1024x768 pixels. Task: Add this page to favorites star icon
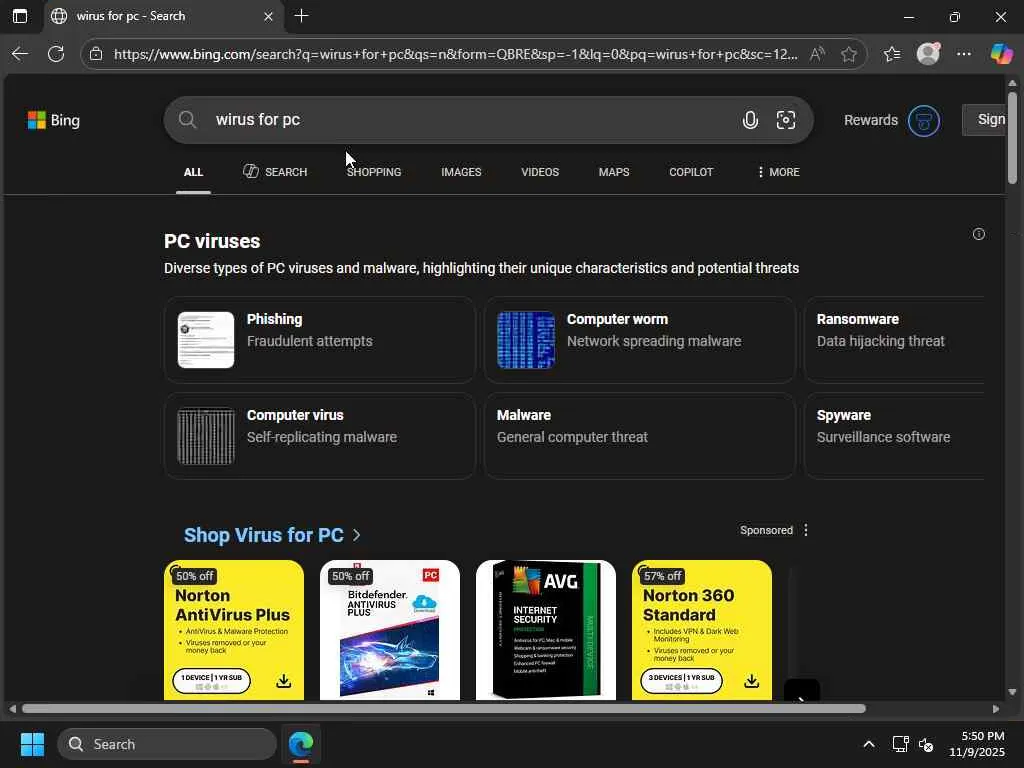pos(848,54)
